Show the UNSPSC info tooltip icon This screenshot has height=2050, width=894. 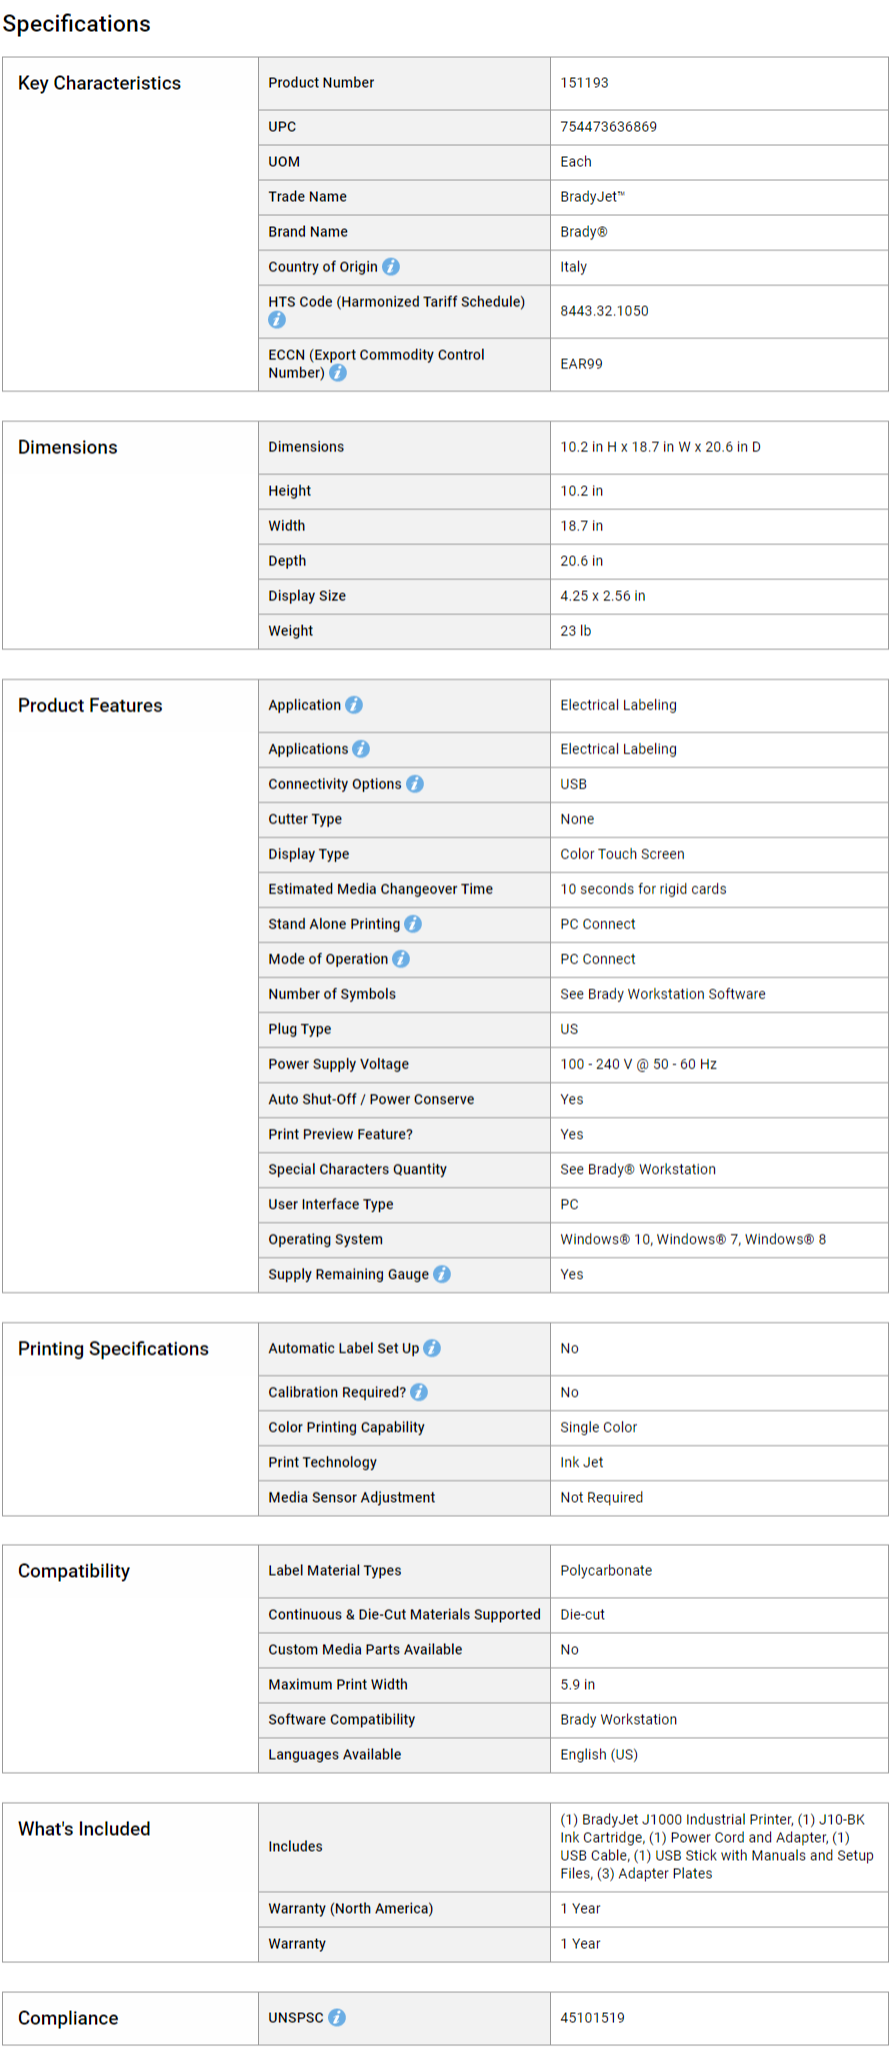pyautogui.click(x=337, y=2018)
